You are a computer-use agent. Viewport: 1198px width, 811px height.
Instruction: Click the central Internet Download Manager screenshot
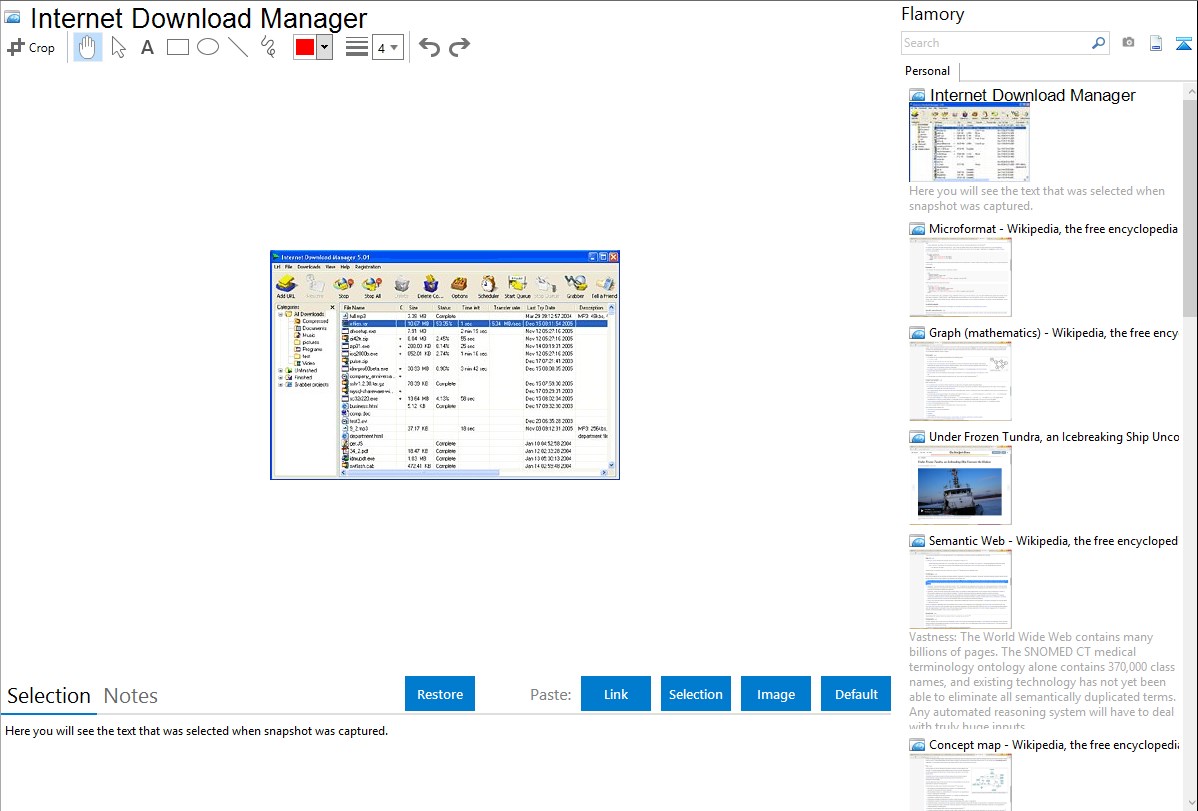(445, 365)
